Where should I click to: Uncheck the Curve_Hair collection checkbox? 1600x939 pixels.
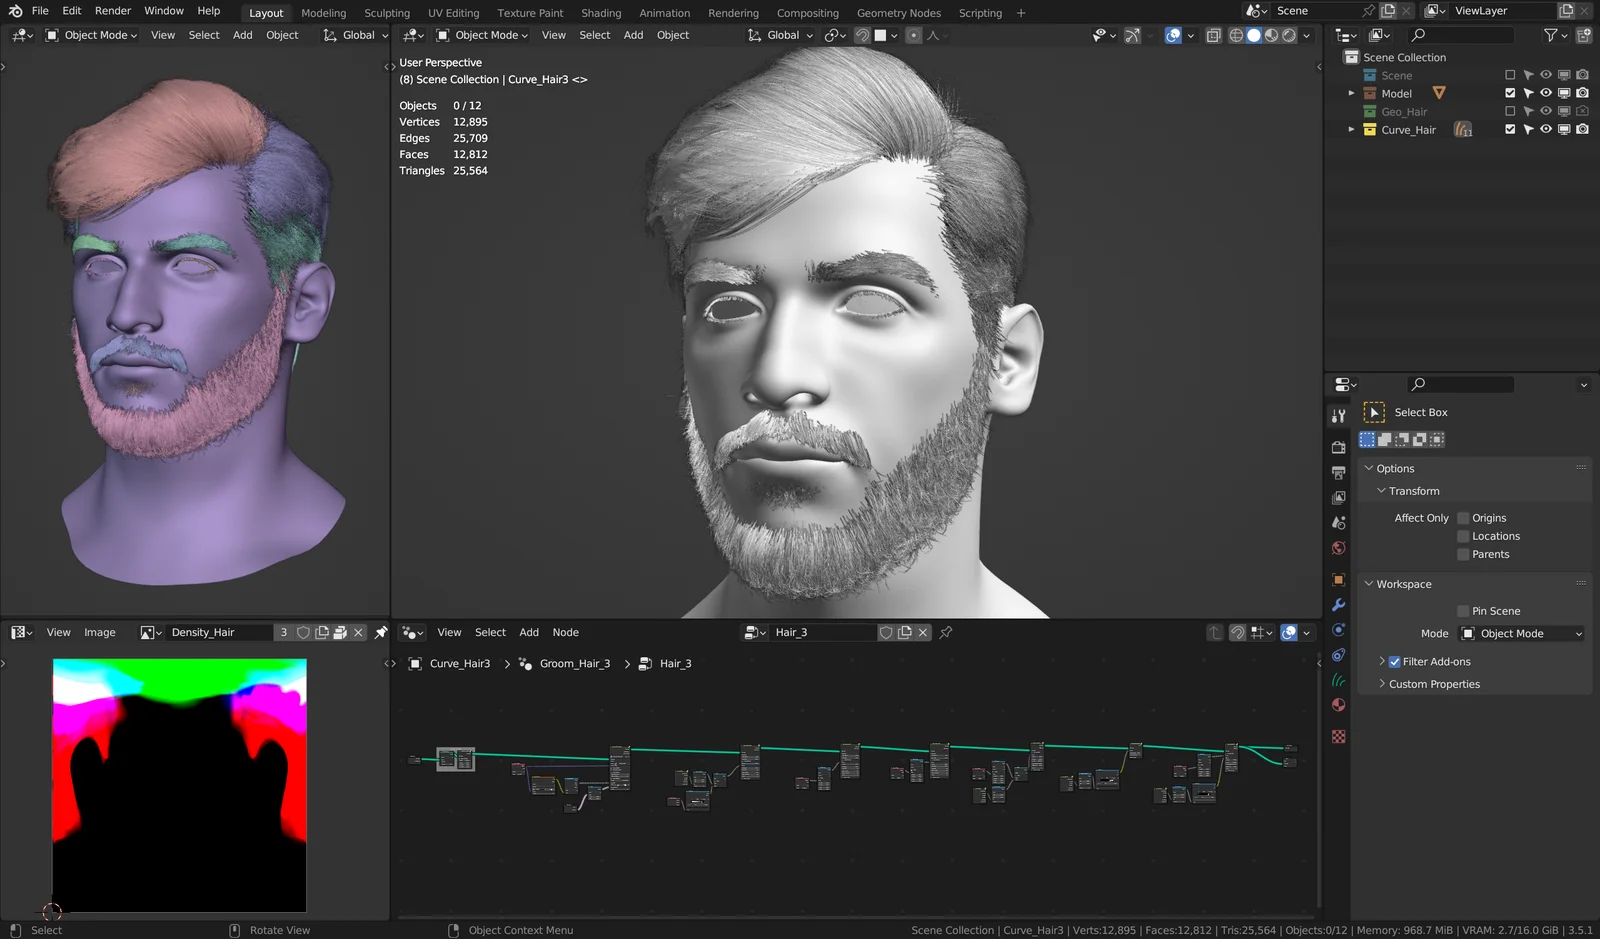(x=1510, y=129)
